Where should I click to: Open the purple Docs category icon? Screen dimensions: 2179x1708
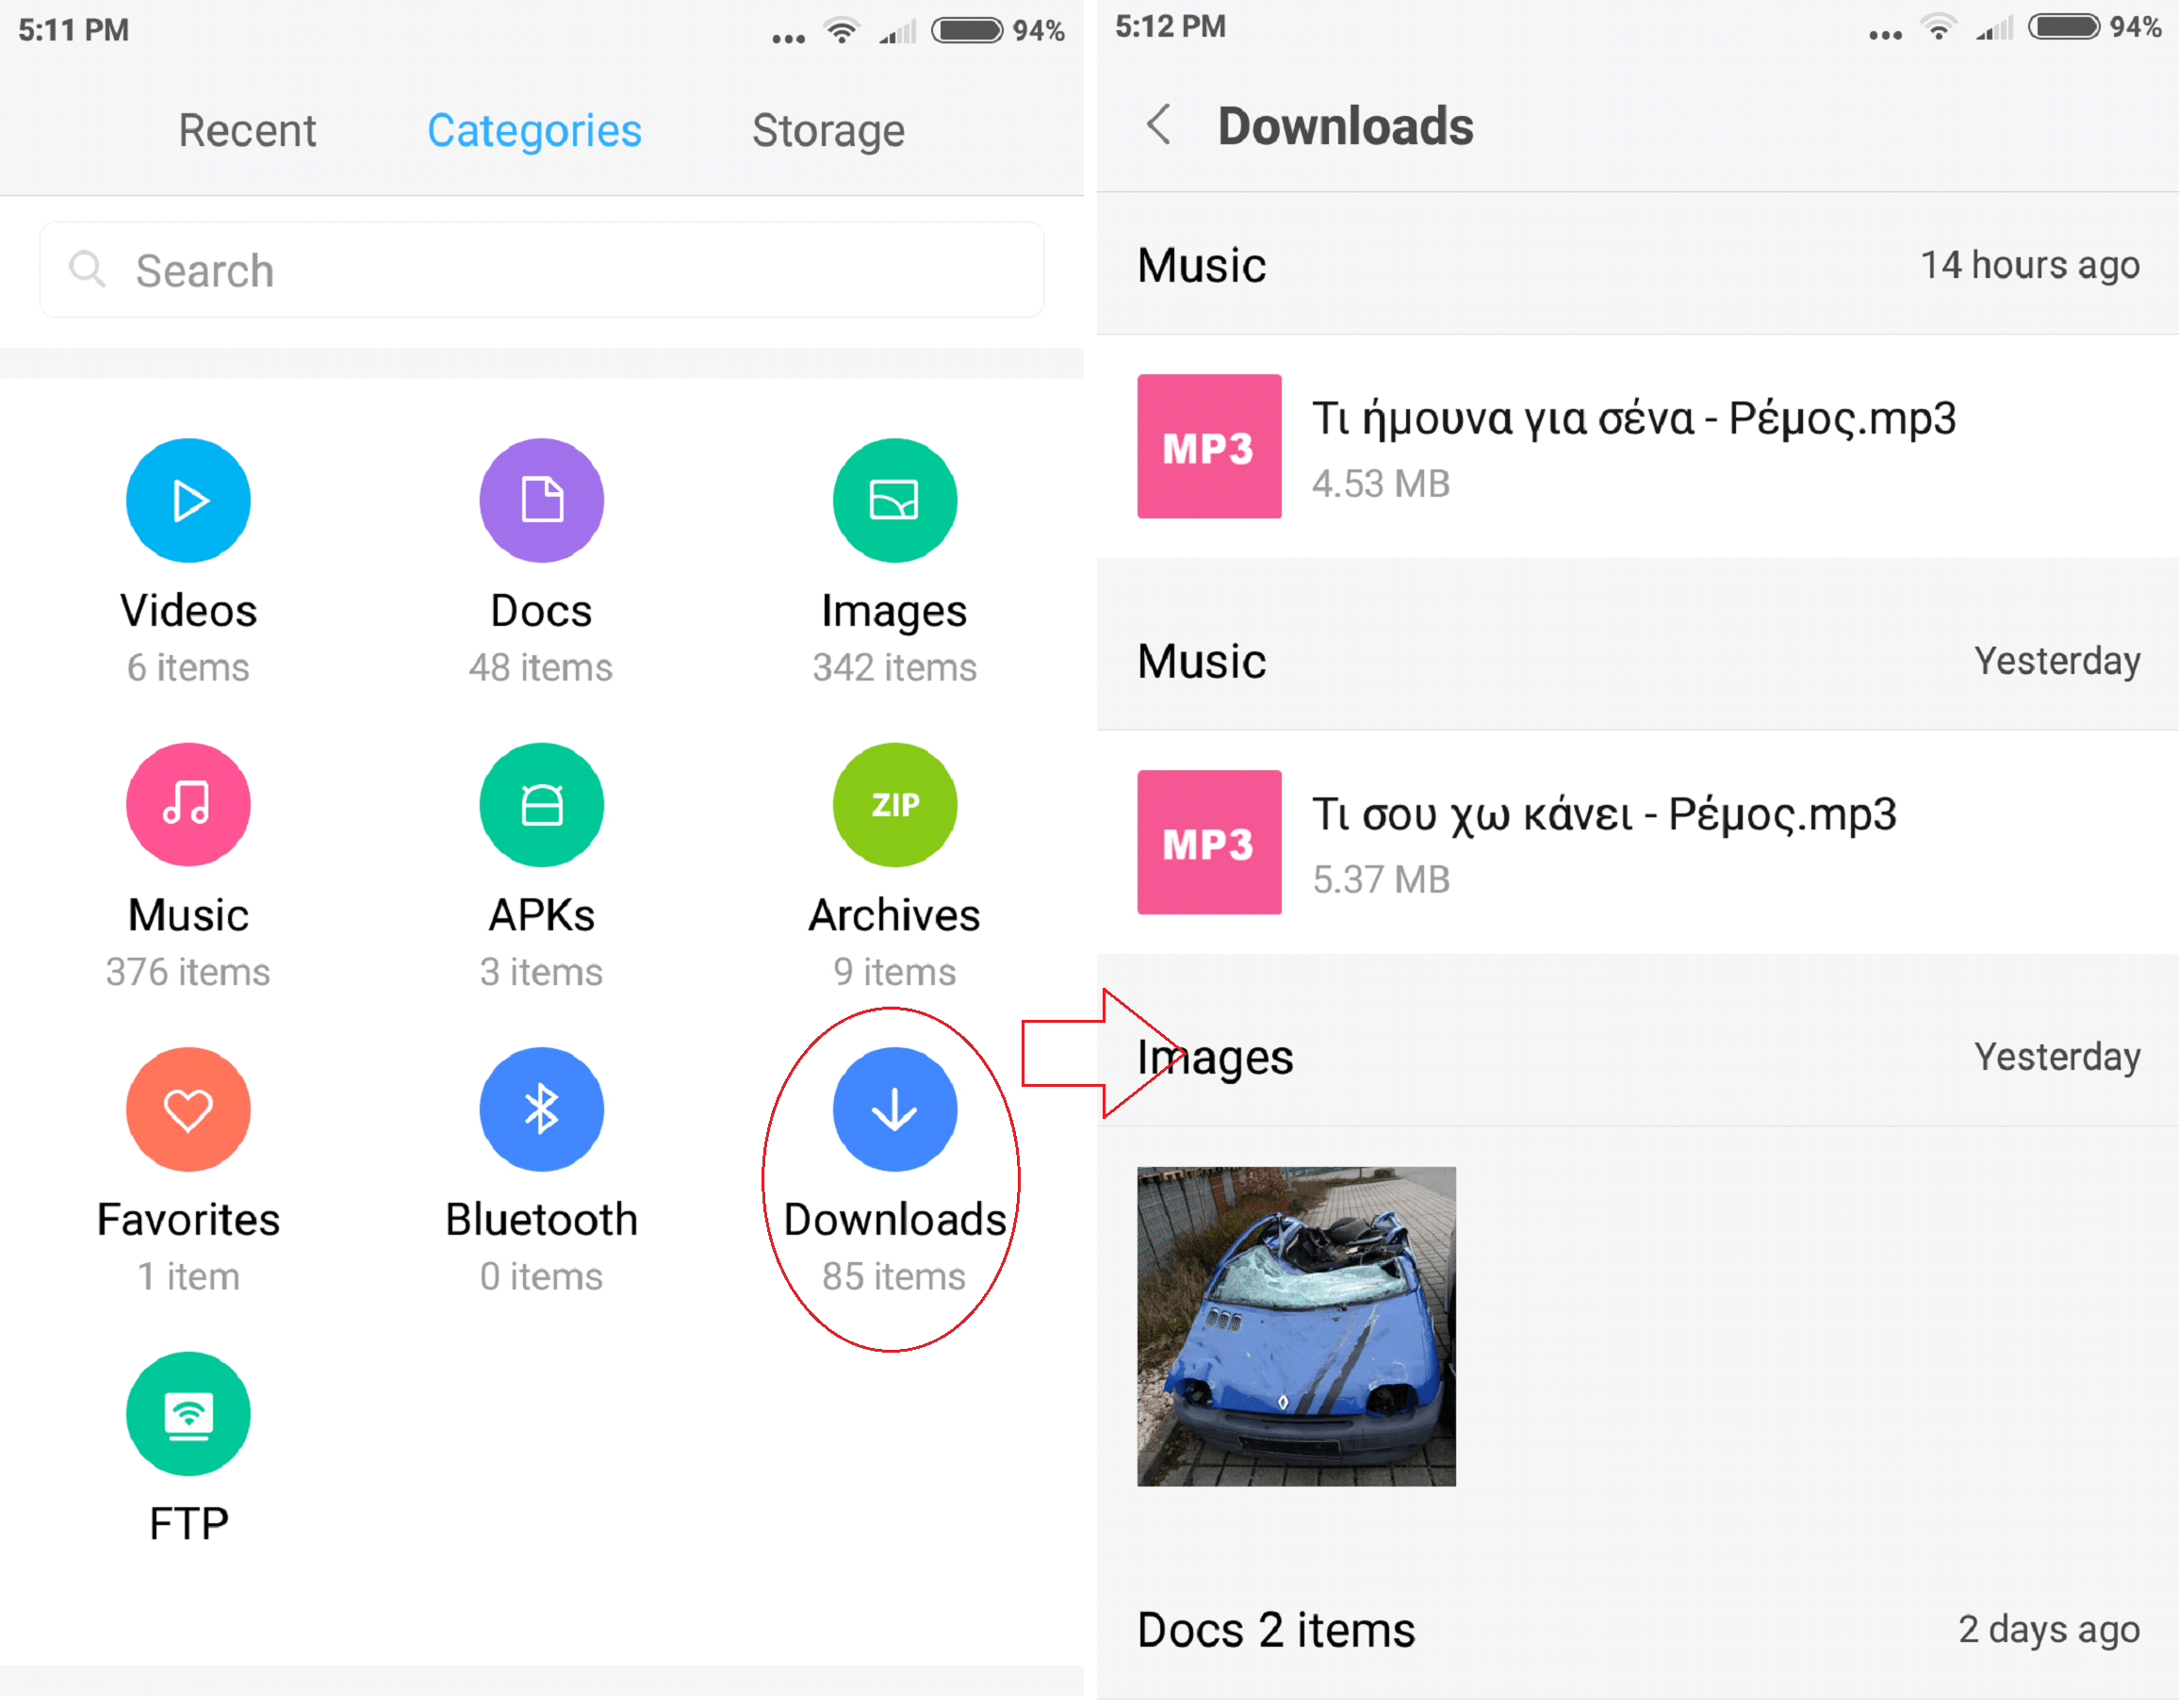541,500
